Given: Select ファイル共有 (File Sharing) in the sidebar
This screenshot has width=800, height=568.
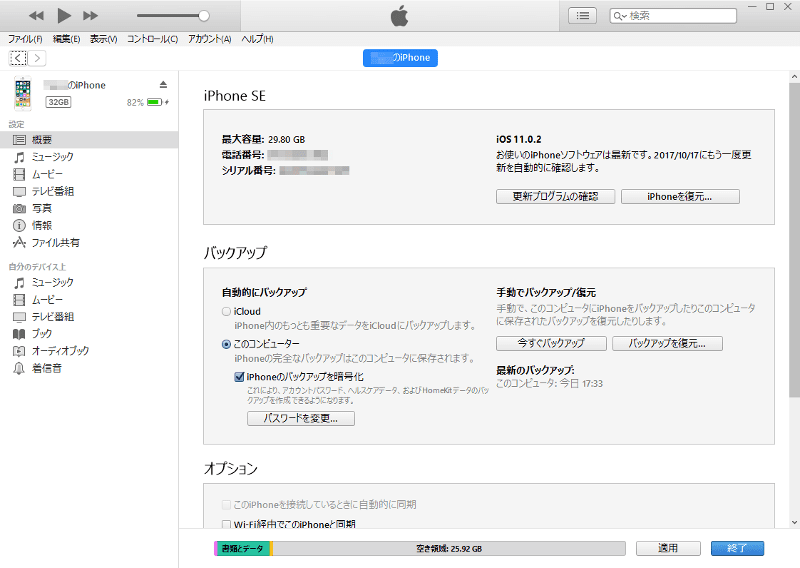Looking at the screenshot, I should coord(55,242).
